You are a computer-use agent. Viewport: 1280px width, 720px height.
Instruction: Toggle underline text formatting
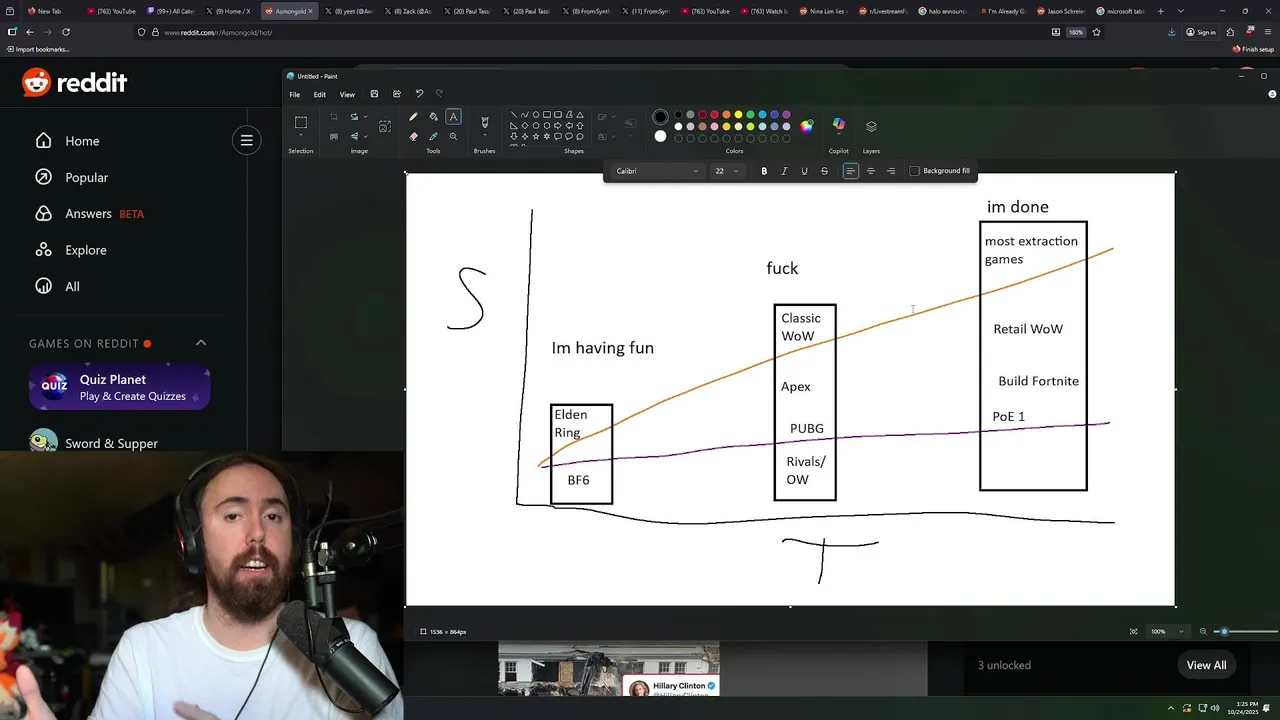(x=804, y=171)
